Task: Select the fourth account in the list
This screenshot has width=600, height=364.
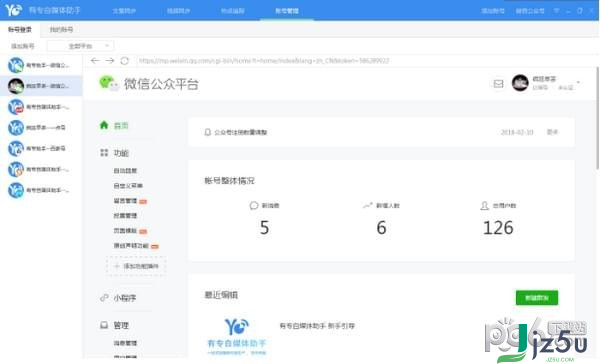Action: click(41, 127)
